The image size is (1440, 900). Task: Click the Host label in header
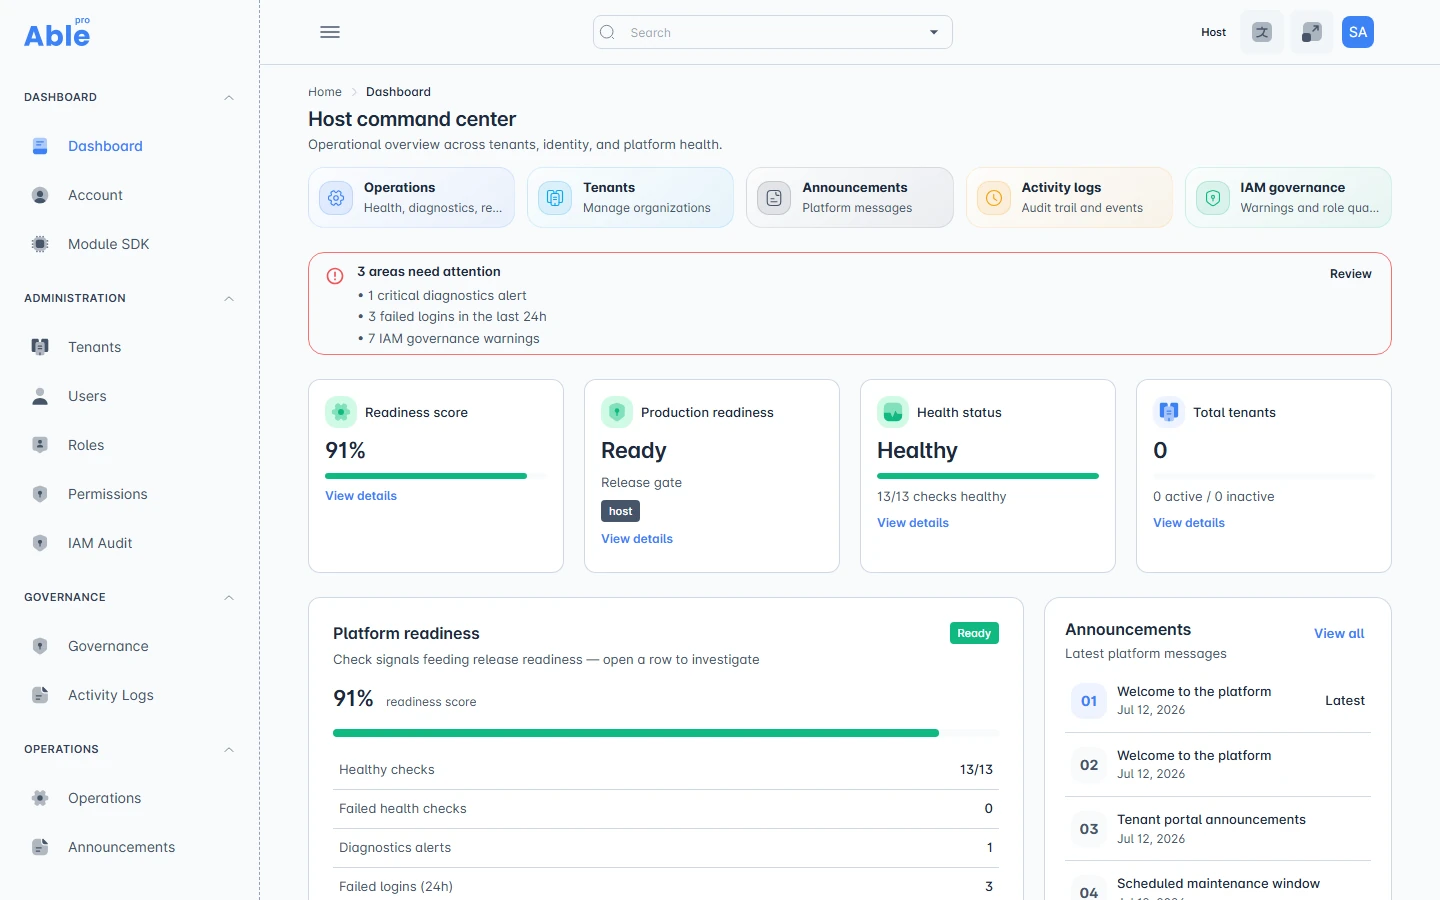pos(1213,32)
